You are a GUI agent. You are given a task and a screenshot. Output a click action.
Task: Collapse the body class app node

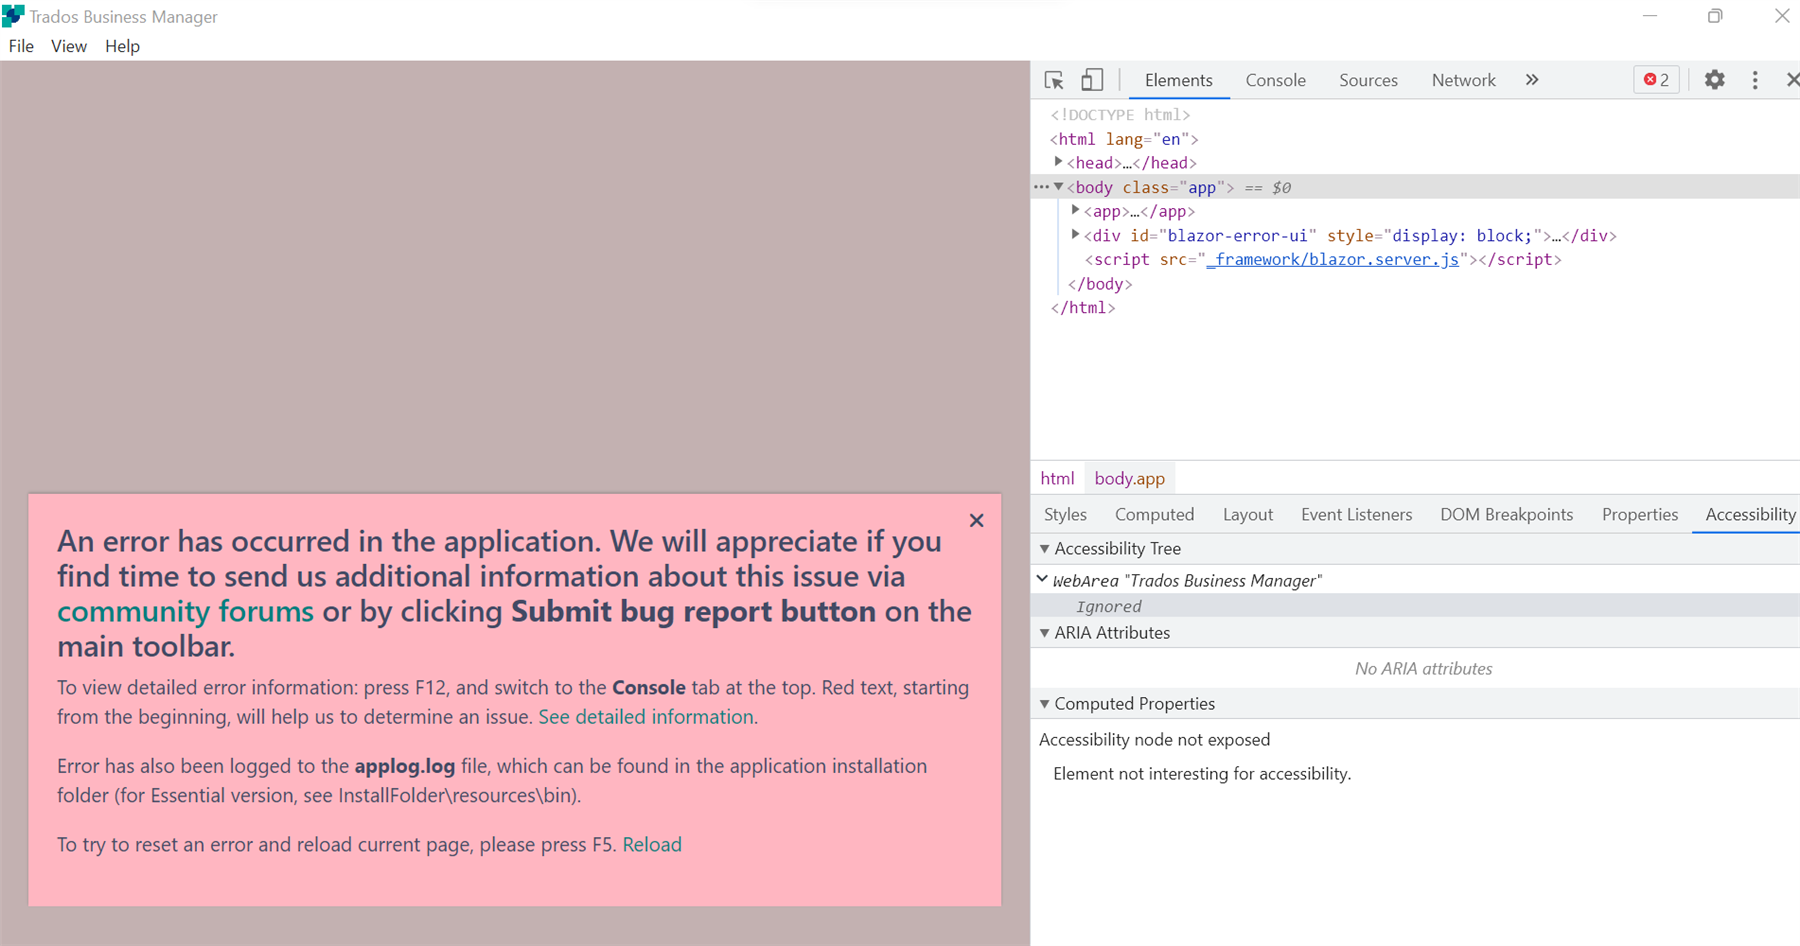1059,187
